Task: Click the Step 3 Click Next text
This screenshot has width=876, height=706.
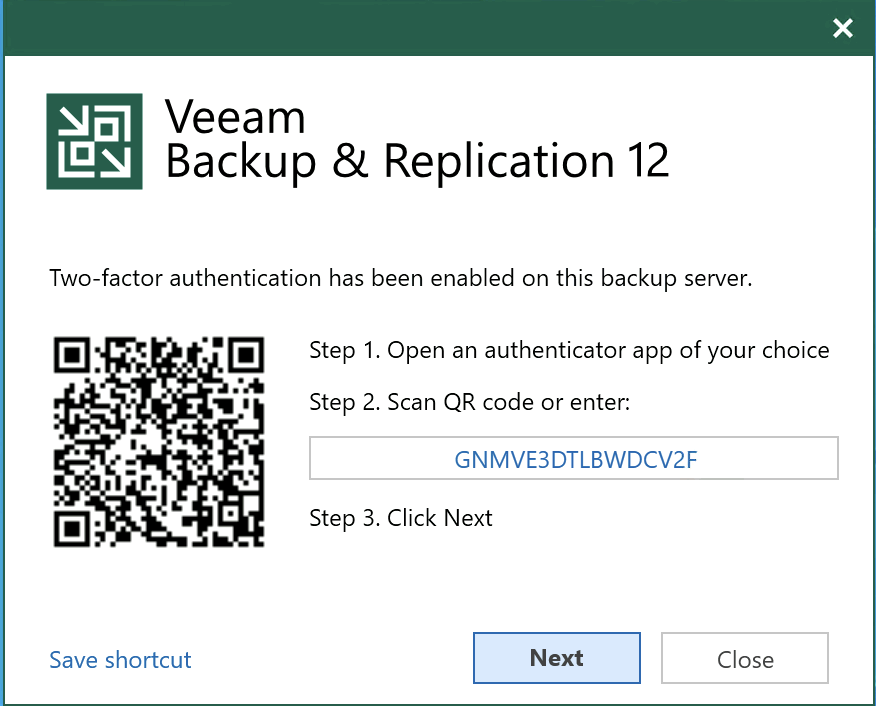Action: pos(400,518)
